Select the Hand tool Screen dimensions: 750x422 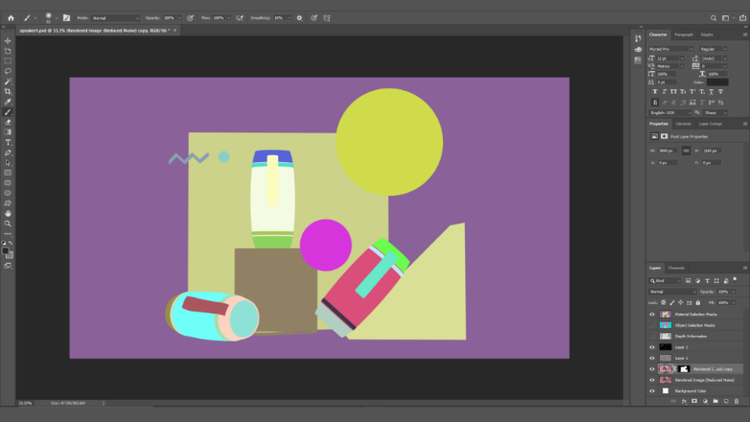[x=8, y=213]
